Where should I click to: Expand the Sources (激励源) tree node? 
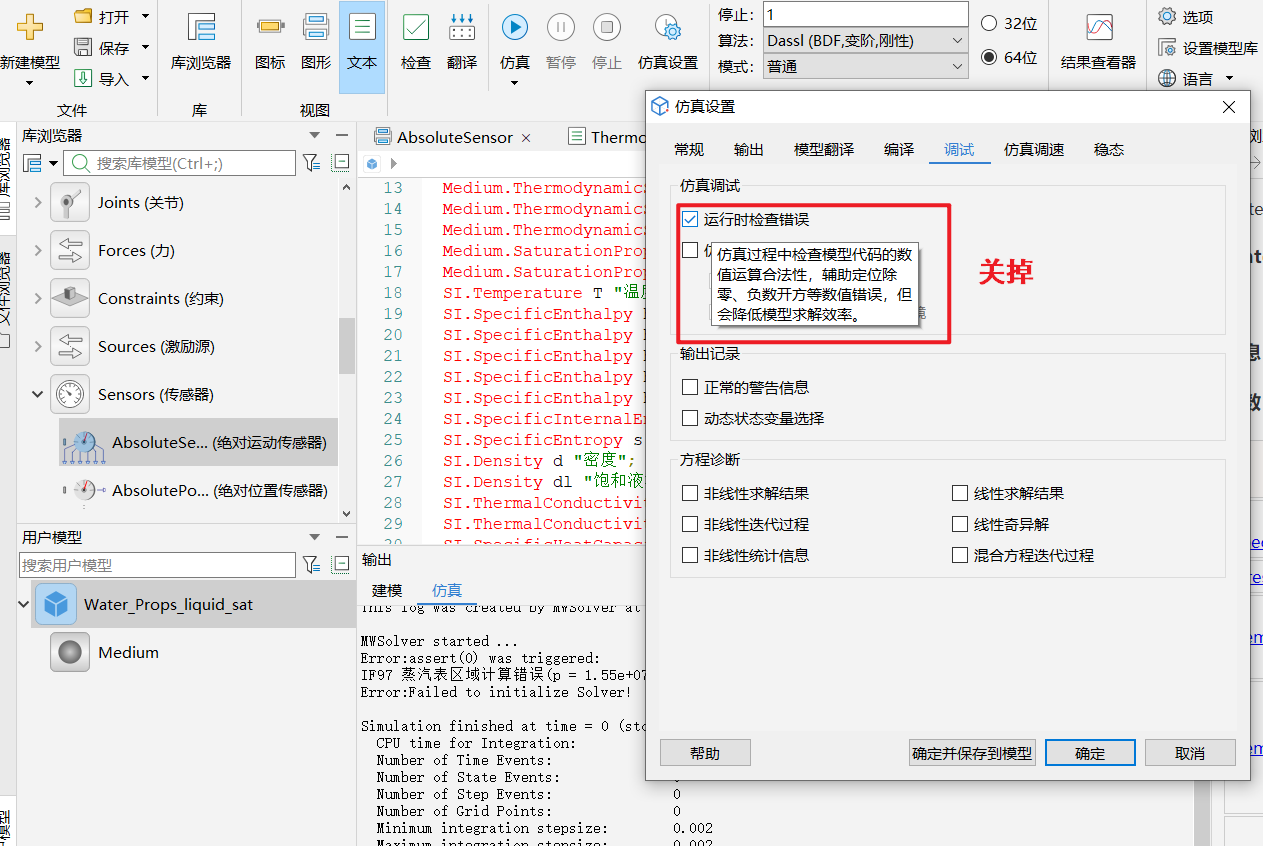pyautogui.click(x=38, y=347)
